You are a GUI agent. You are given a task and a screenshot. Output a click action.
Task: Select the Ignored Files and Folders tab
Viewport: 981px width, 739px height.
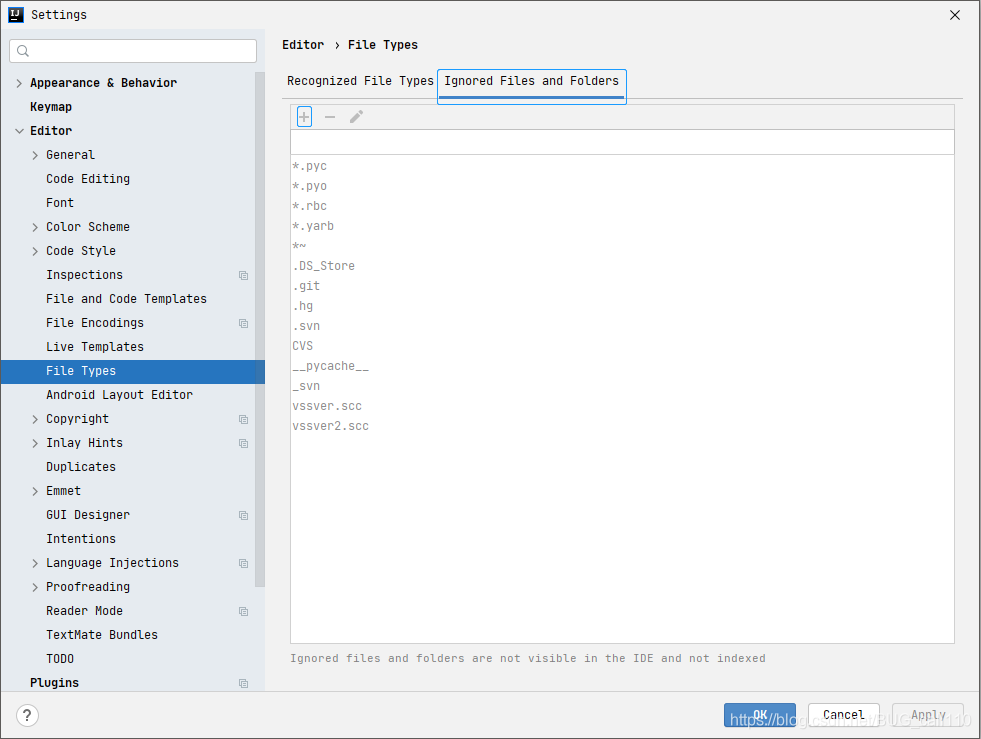tap(531, 81)
